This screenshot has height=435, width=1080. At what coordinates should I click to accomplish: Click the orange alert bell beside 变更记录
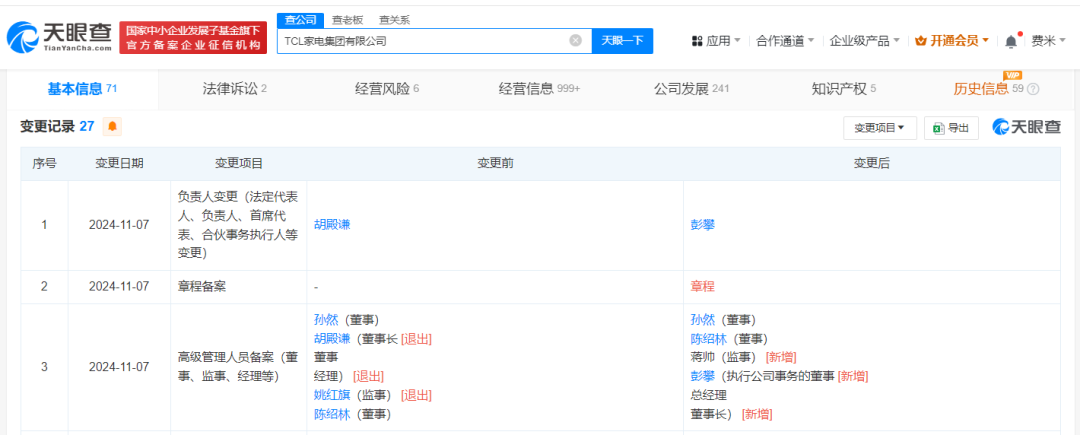[112, 127]
